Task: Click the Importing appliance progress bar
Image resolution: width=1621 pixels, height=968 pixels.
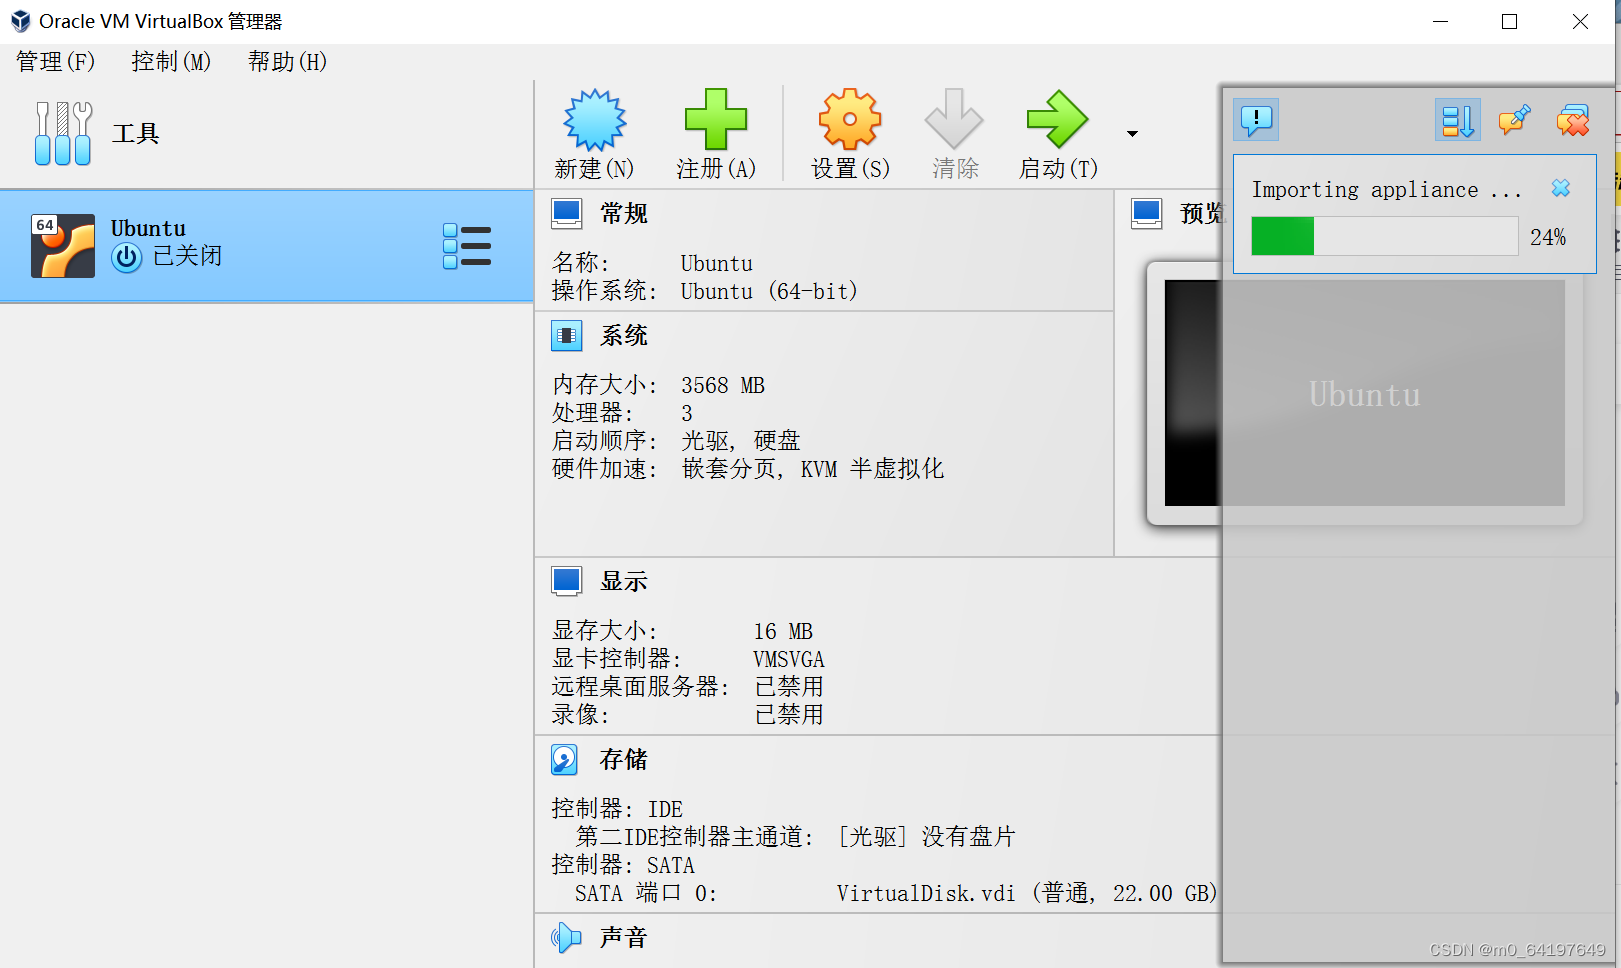Action: (x=1385, y=237)
